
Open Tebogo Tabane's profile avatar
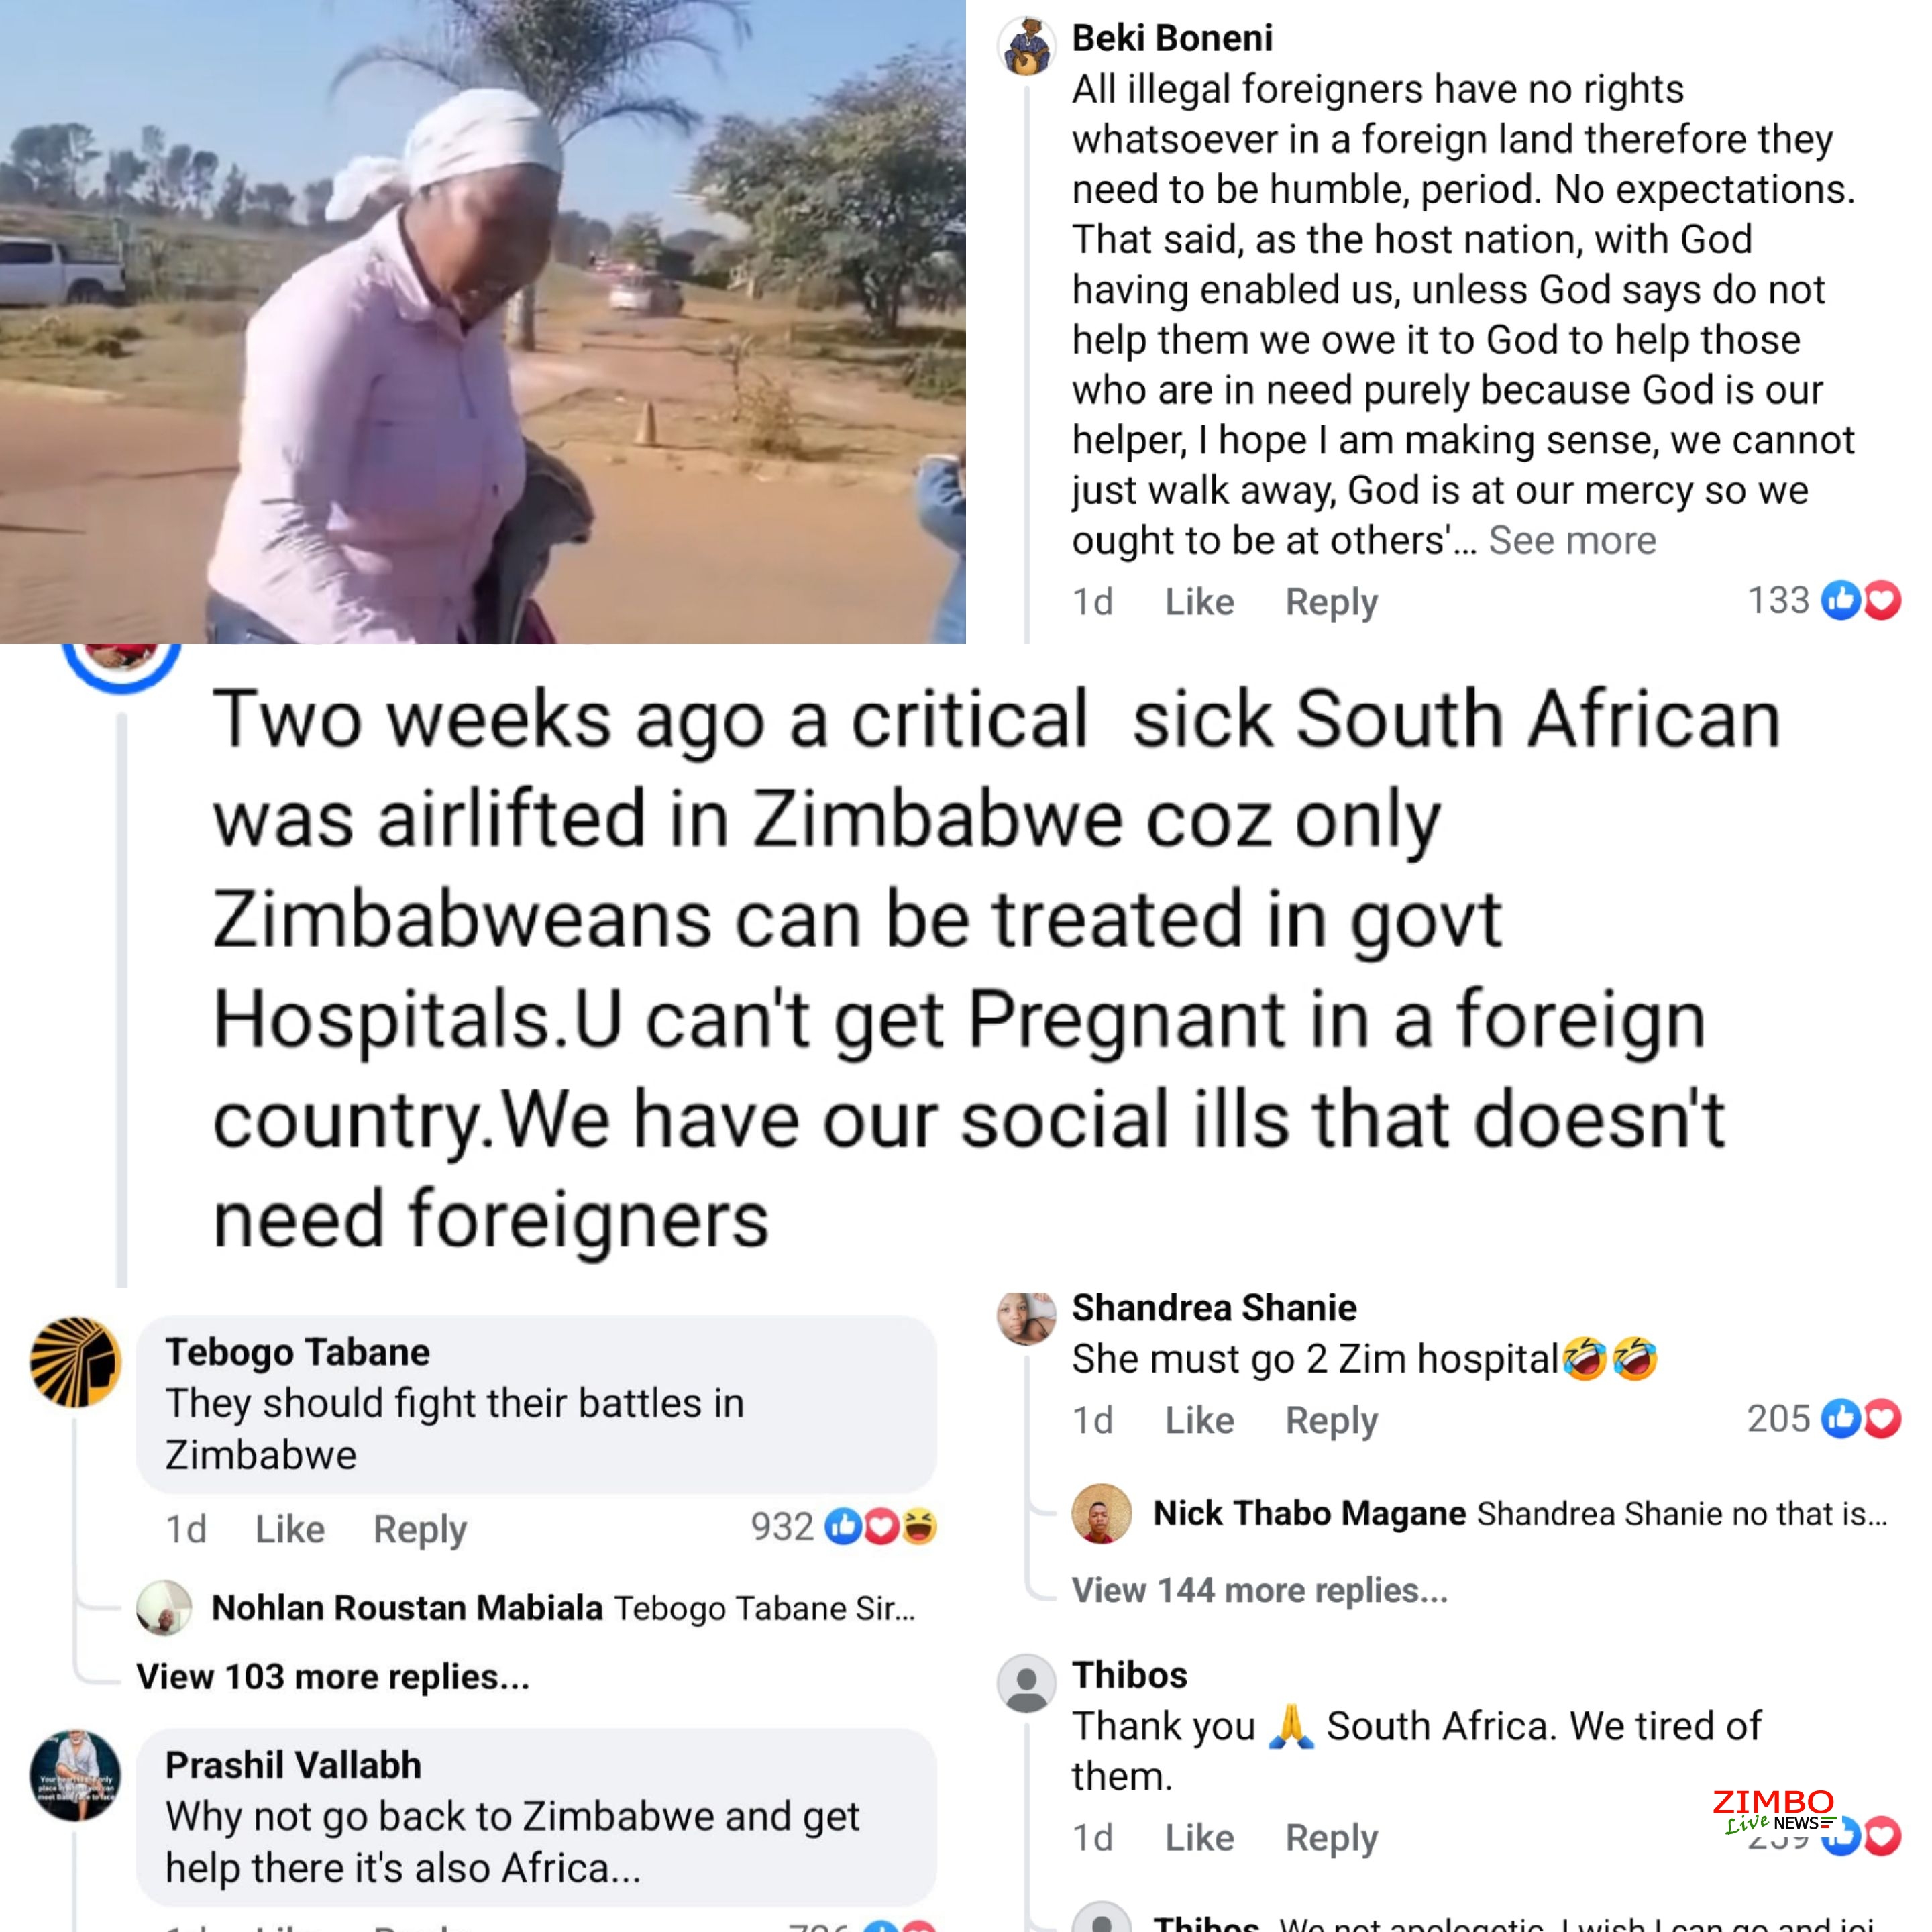(76, 1362)
